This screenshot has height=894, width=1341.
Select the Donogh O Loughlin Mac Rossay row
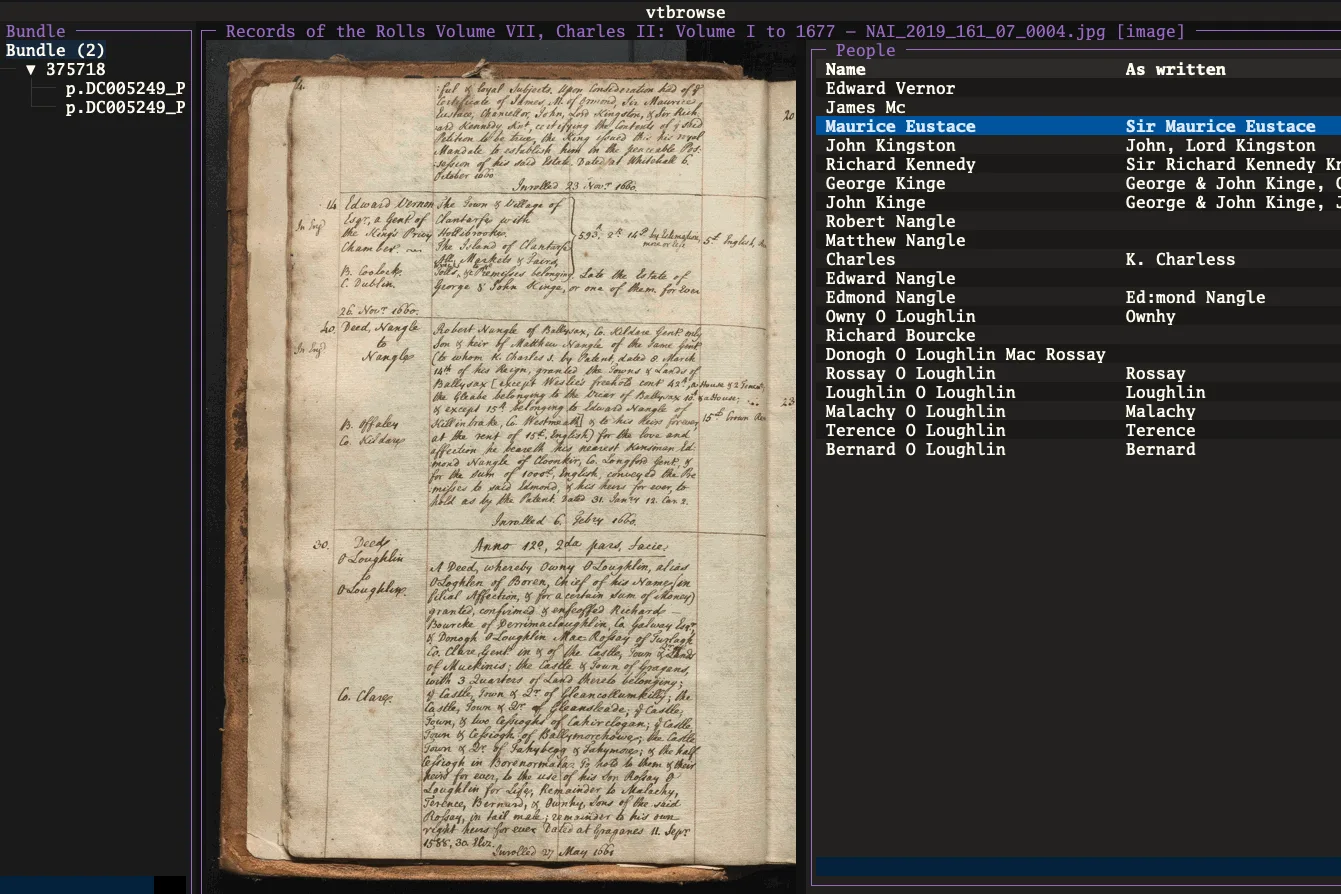point(1078,354)
